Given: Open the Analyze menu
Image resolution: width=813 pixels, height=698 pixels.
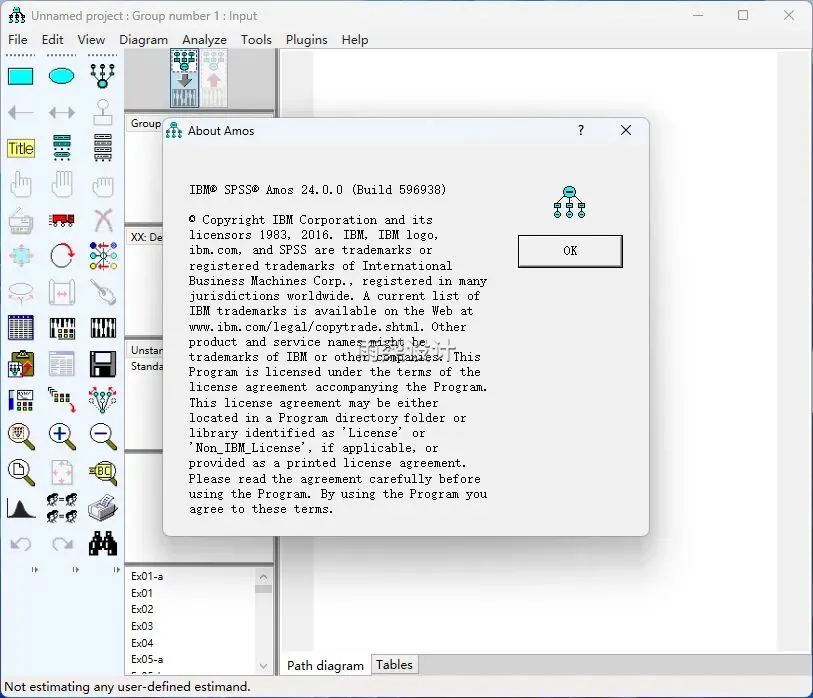Looking at the screenshot, I should pyautogui.click(x=204, y=39).
